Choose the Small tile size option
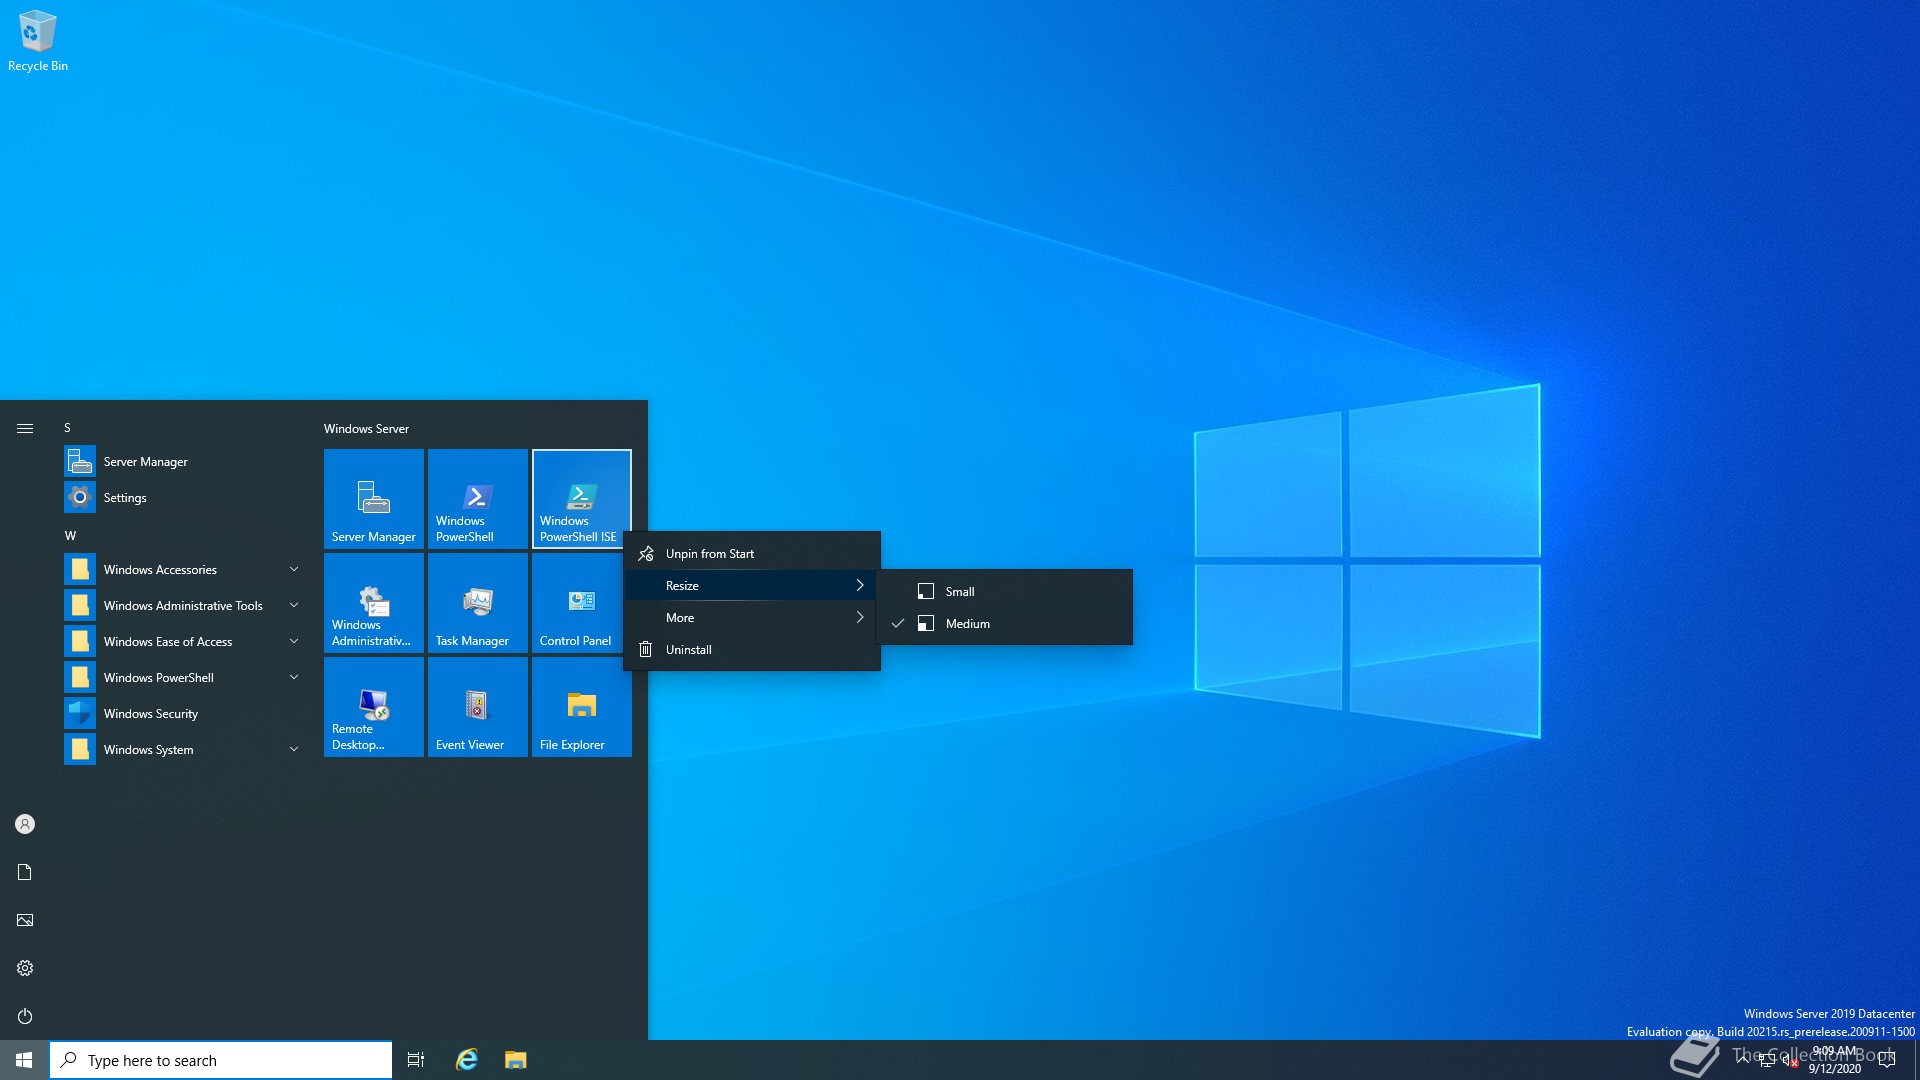 1004,591
